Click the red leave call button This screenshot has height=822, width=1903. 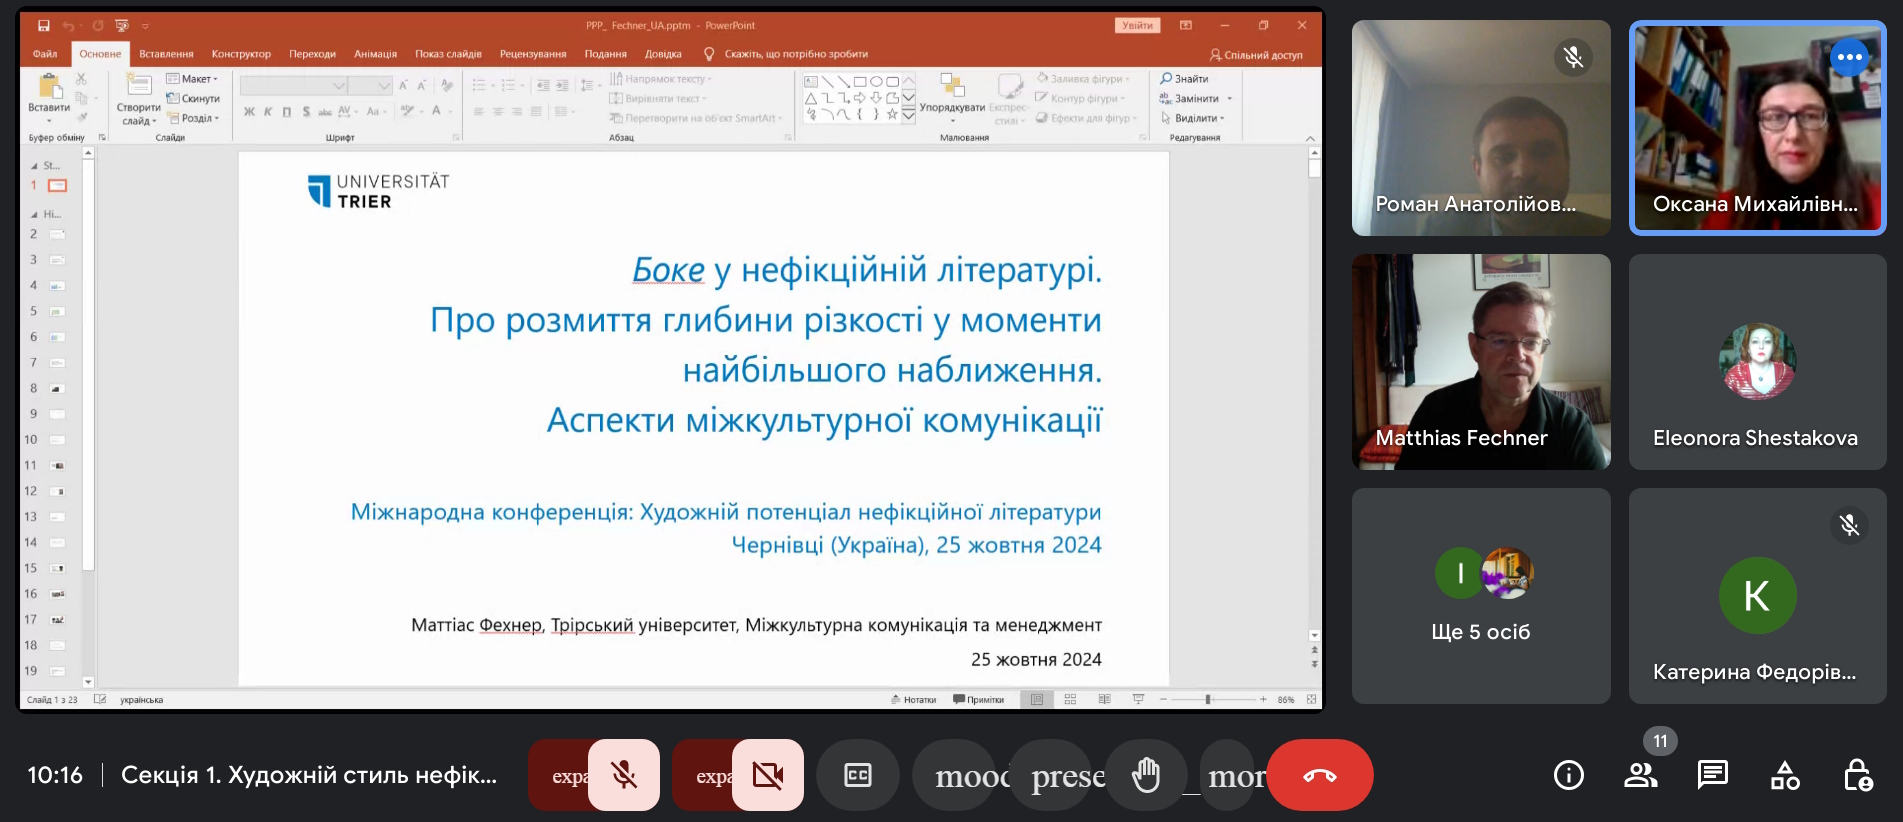click(1320, 775)
